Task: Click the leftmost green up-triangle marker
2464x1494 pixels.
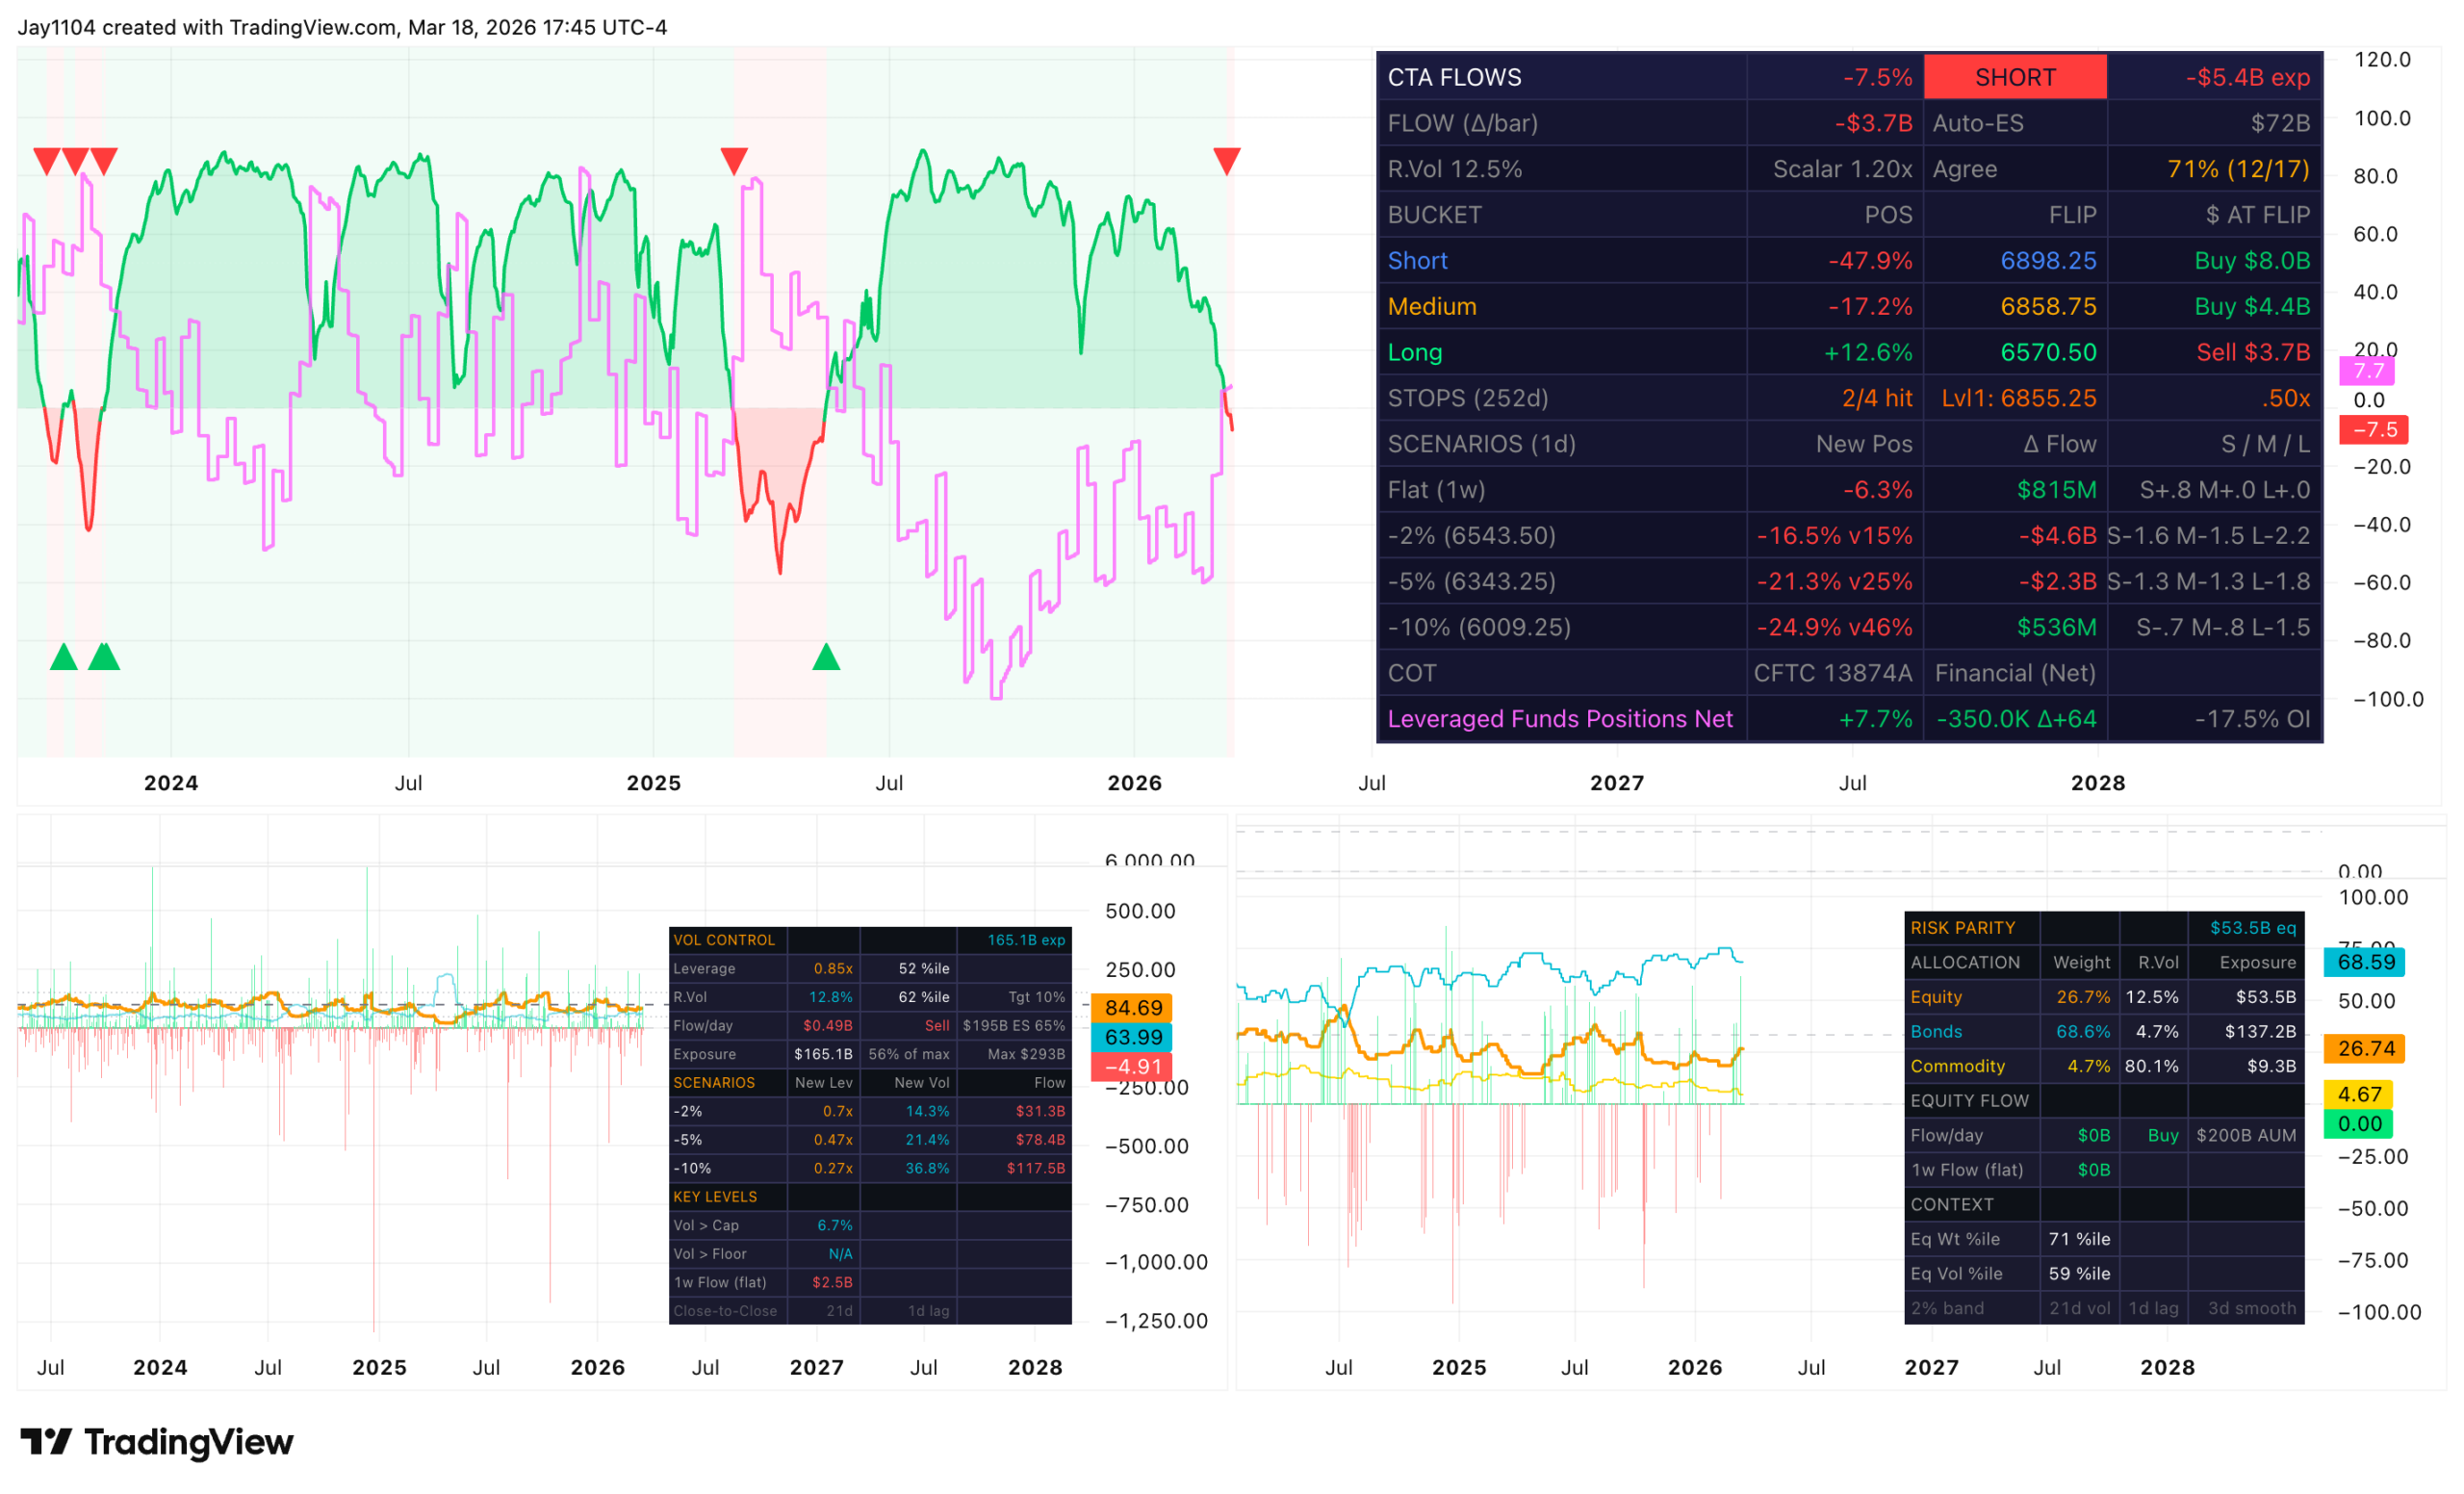Action: click(x=64, y=657)
